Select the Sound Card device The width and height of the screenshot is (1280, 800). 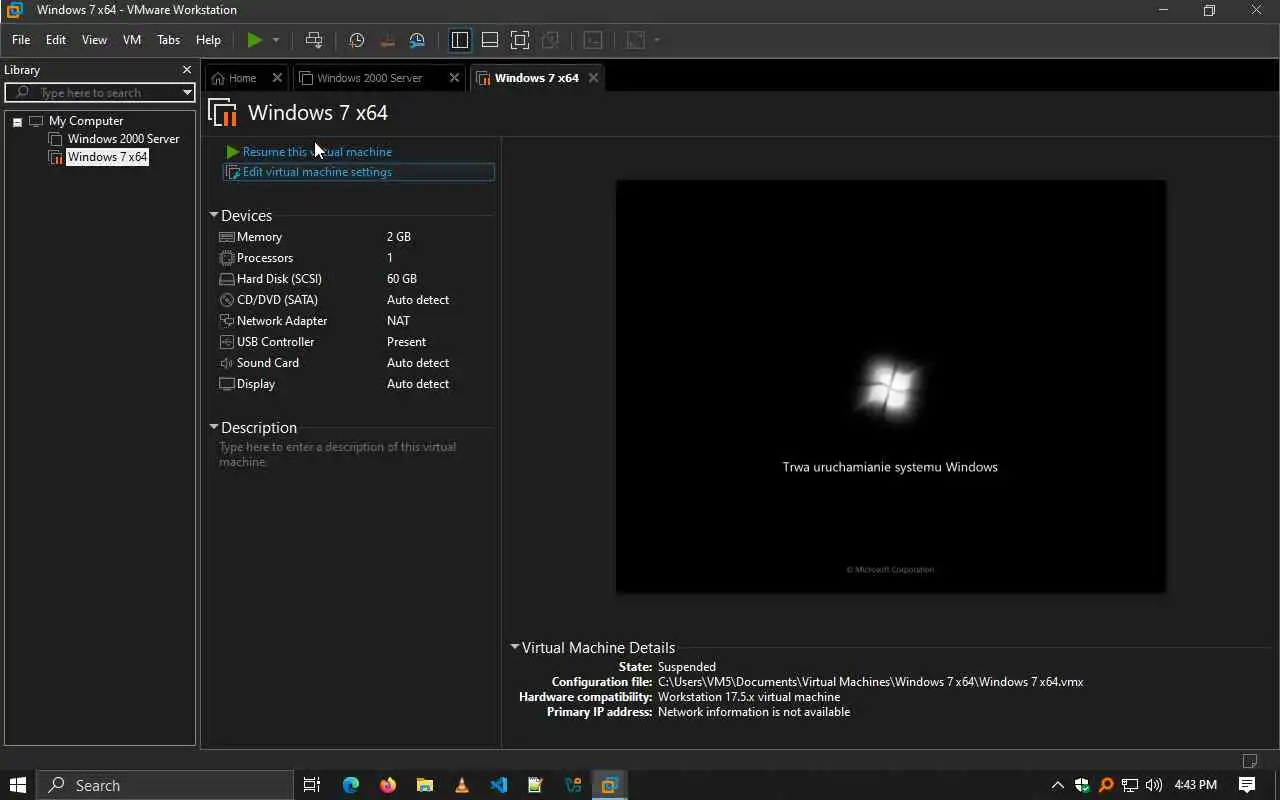pyautogui.click(x=355, y=363)
